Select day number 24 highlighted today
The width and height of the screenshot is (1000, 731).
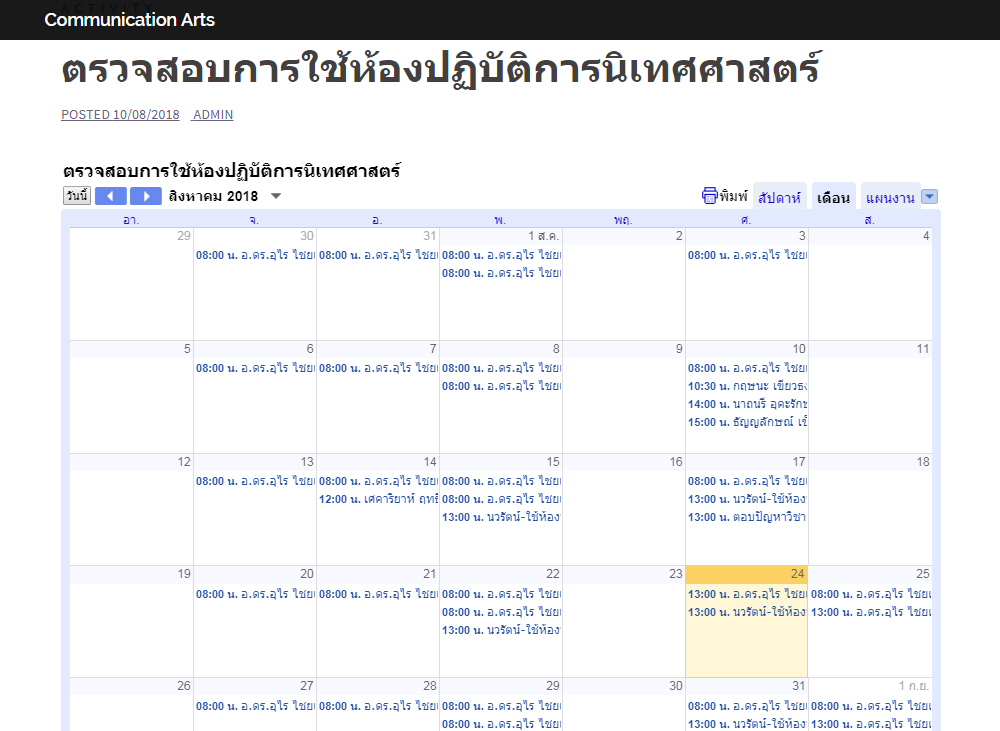(797, 573)
